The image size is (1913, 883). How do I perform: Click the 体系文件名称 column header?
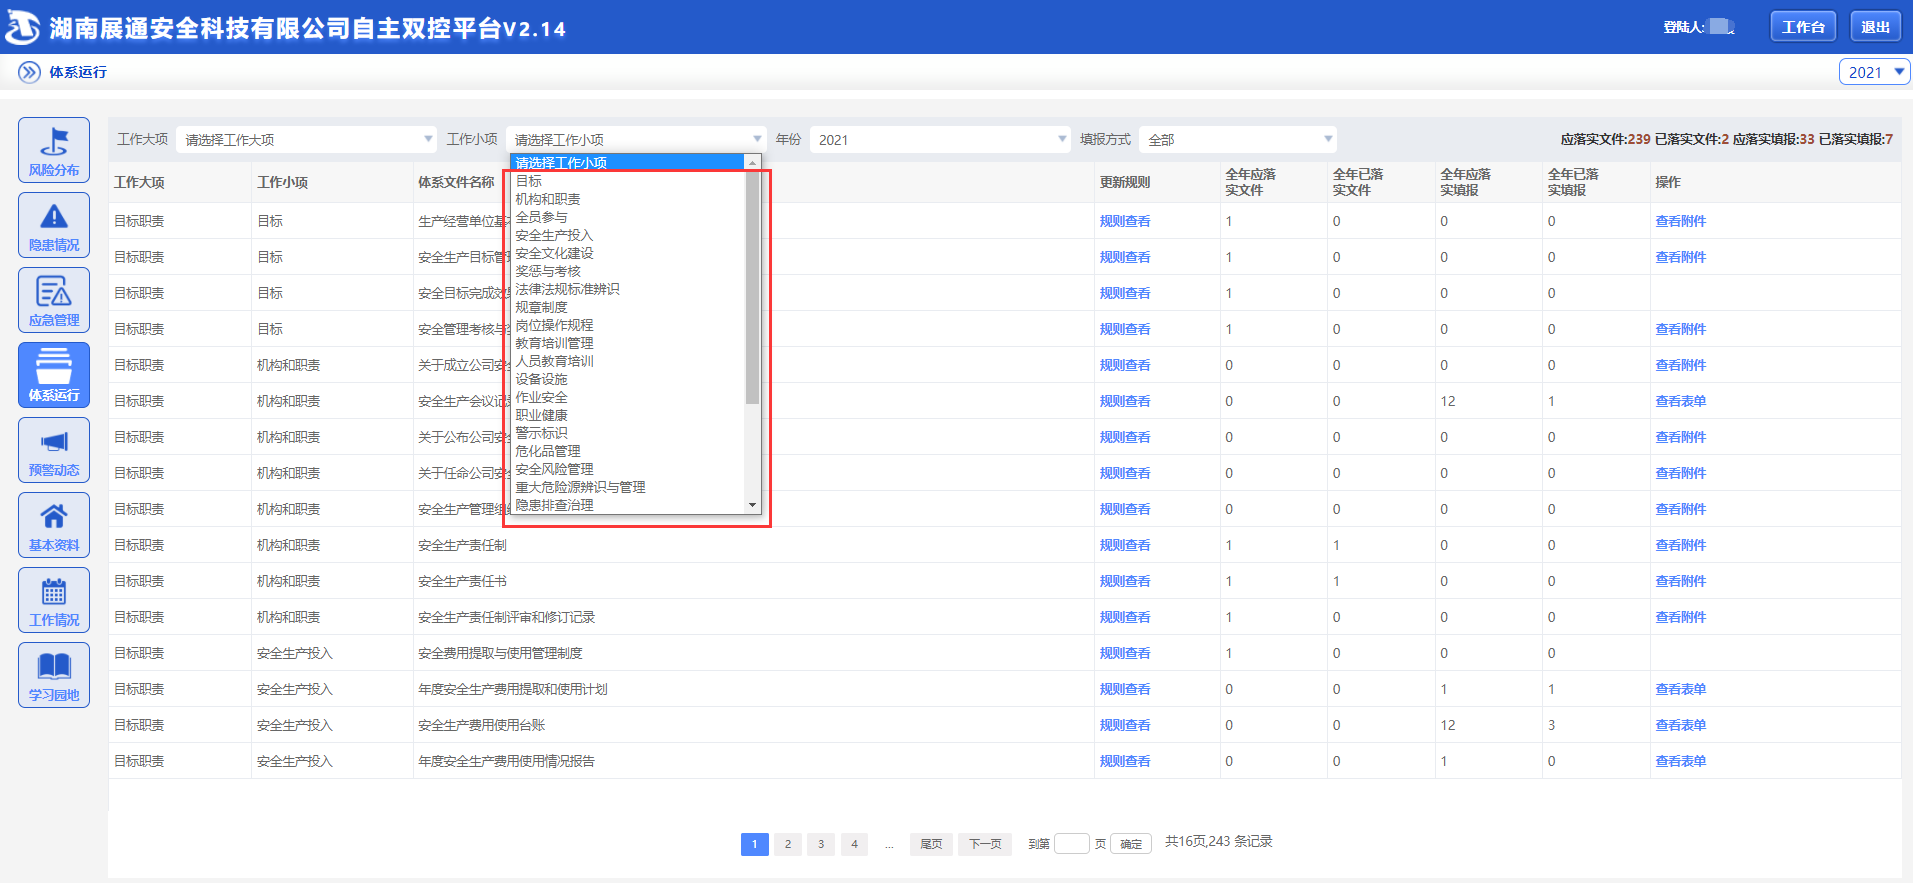(456, 182)
